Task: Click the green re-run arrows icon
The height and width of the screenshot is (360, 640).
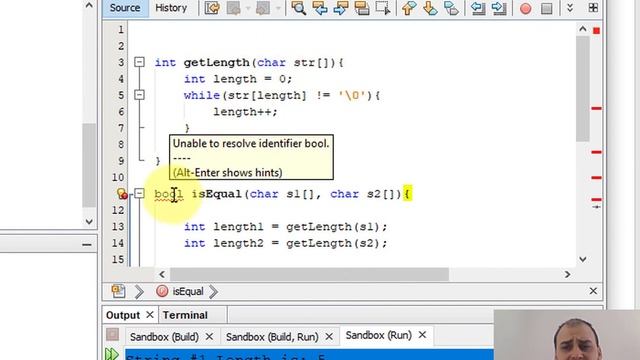Action: point(111,354)
